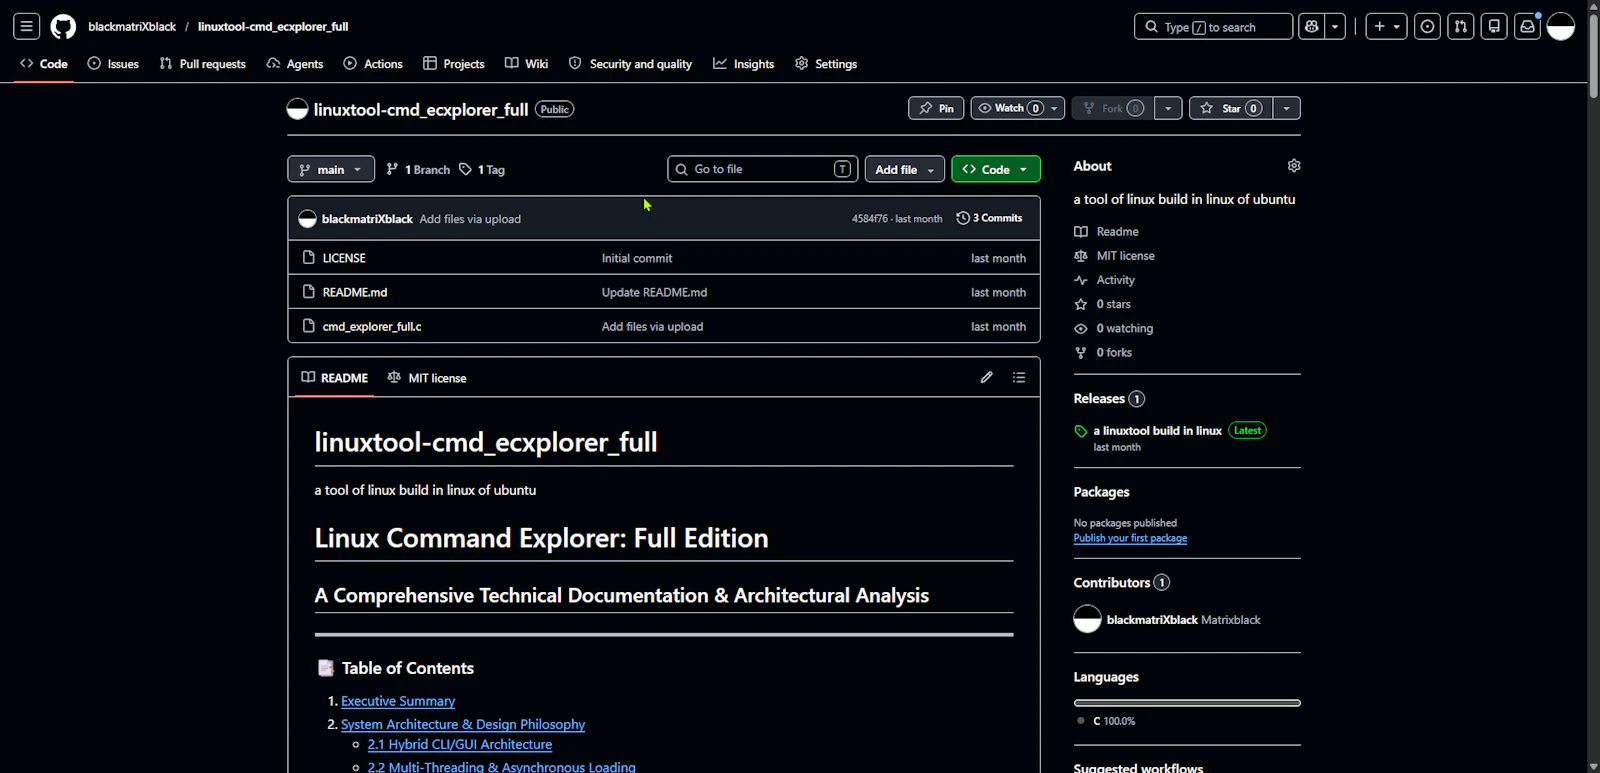Open the Insights tab
This screenshot has width=1600, height=773.
pos(744,63)
